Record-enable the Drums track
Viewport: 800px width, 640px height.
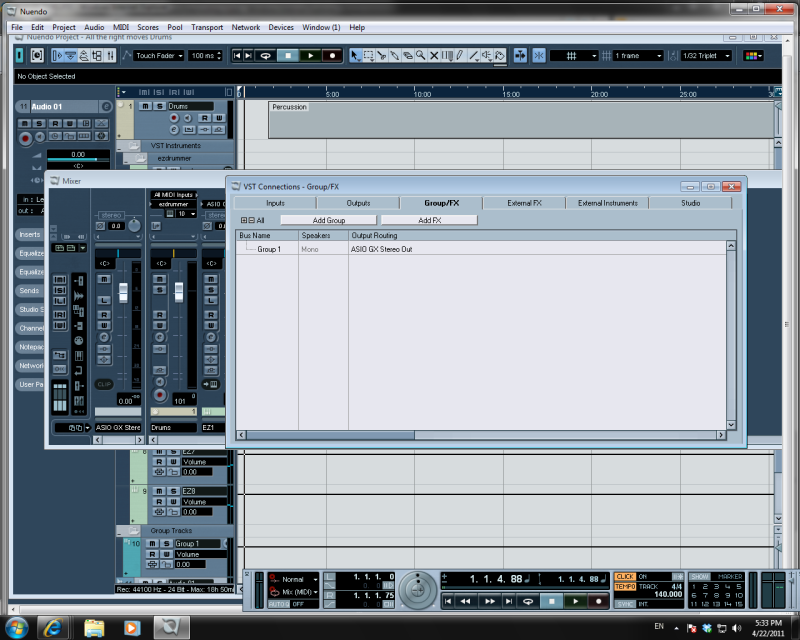pos(174,118)
